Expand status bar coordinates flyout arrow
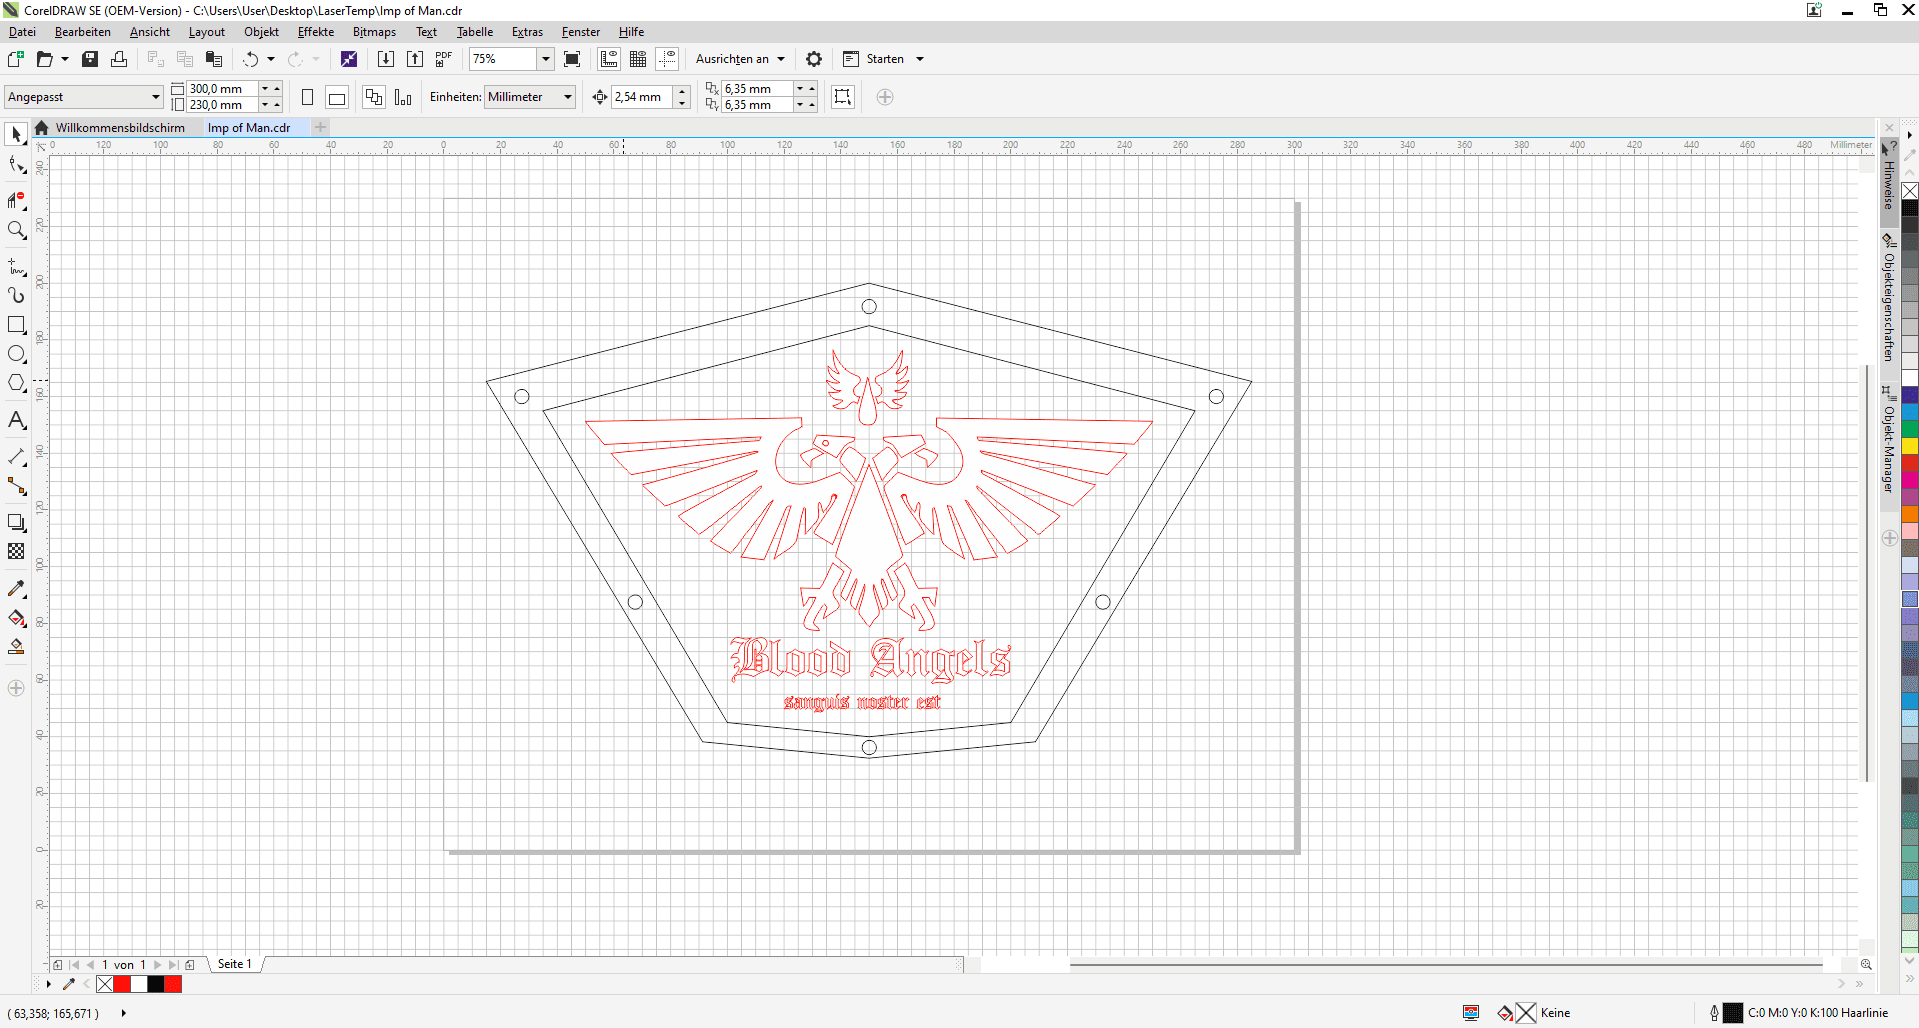The image size is (1919, 1028). pos(124,1013)
